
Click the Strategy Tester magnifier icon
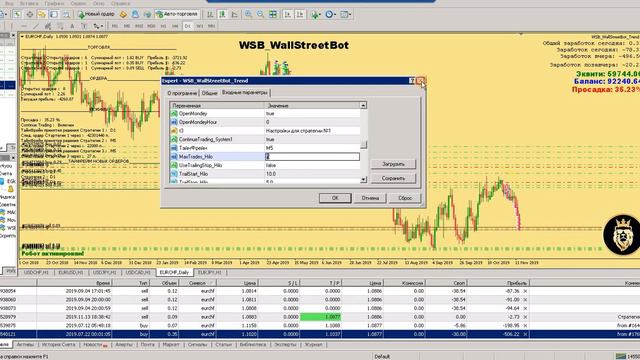(x=66, y=14)
